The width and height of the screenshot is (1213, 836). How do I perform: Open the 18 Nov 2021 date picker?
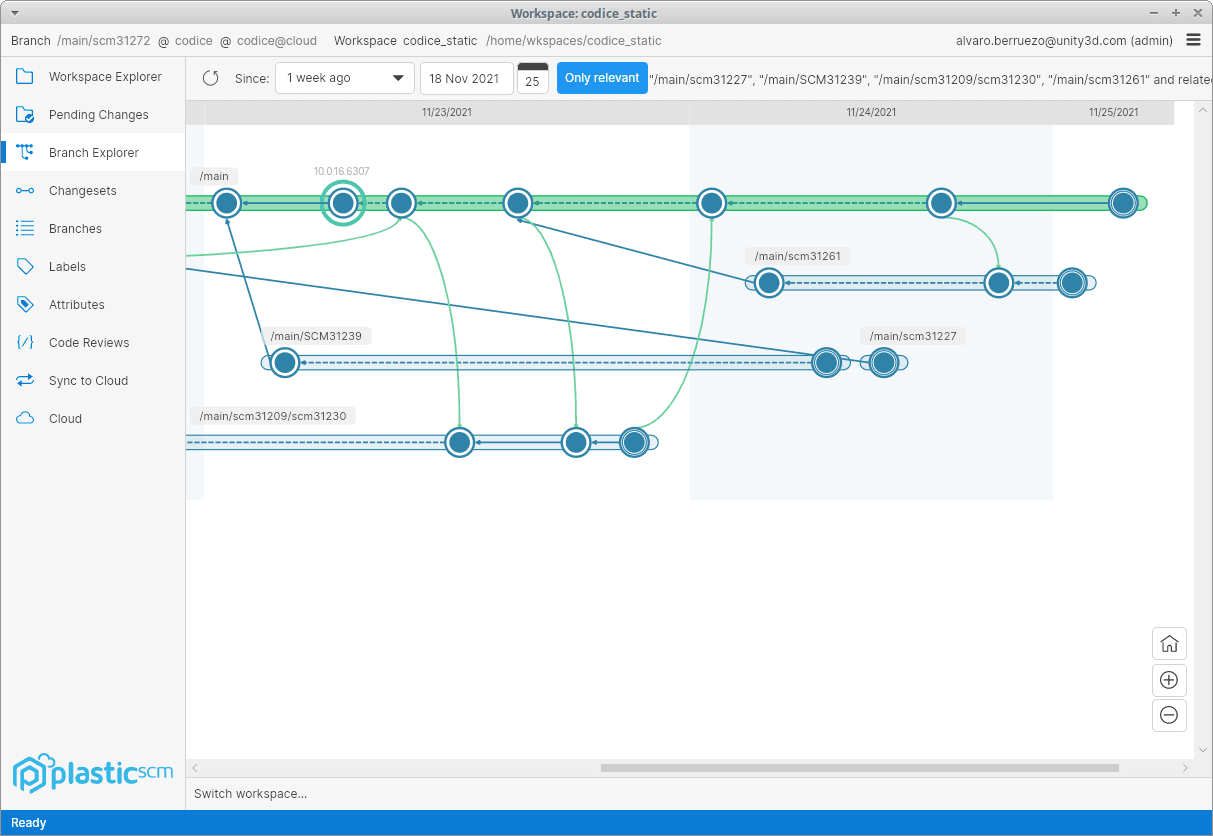pos(466,77)
